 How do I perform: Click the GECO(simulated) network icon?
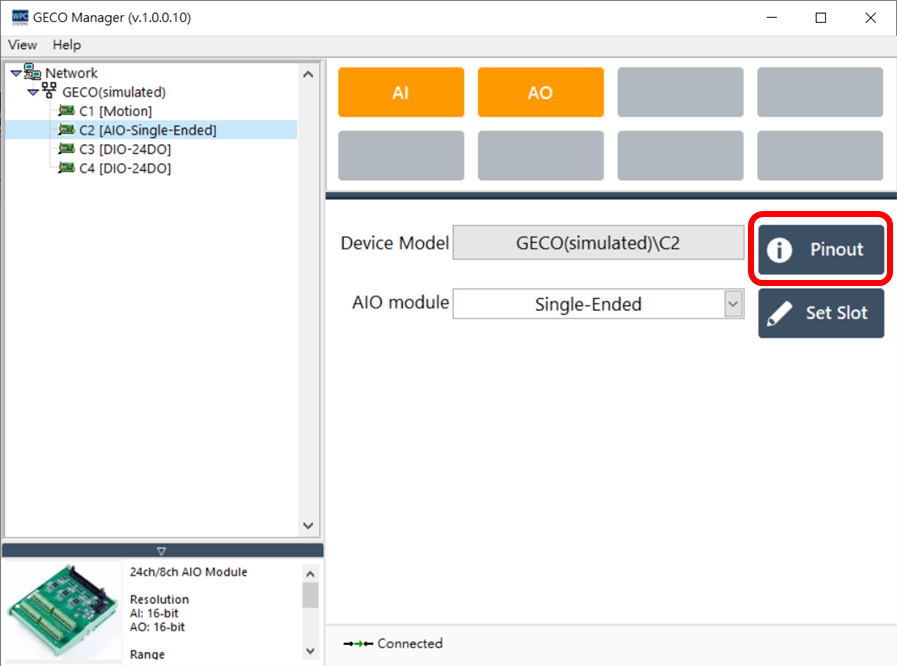[x=49, y=91]
